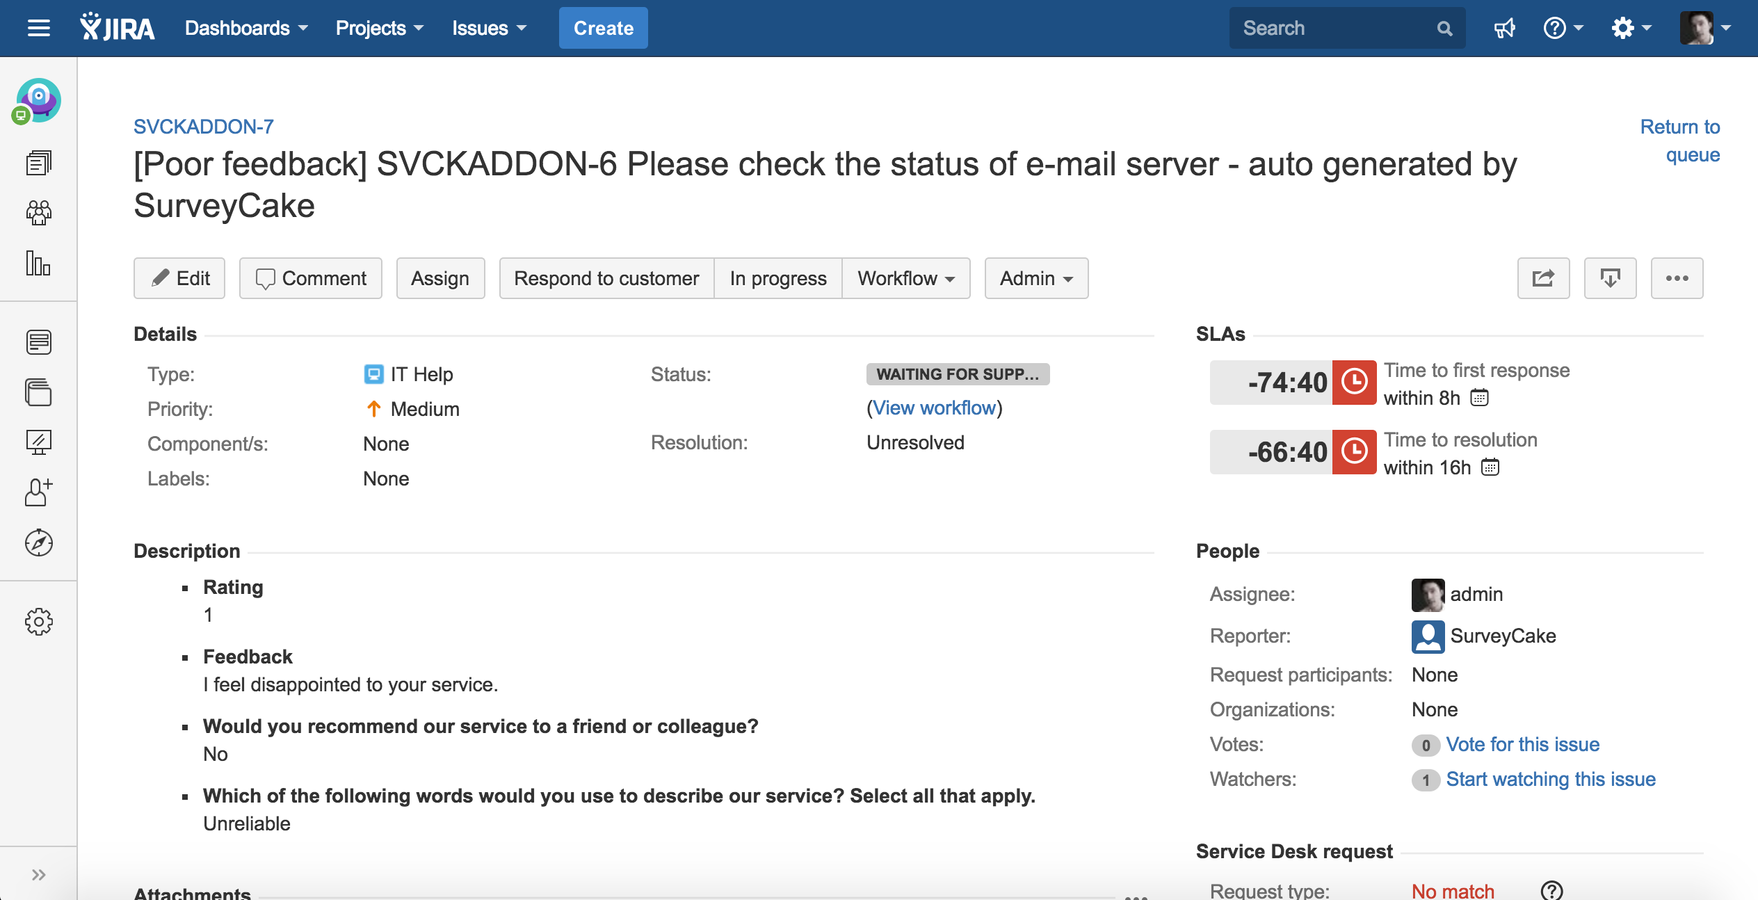This screenshot has width=1758, height=900.
Task: Open calendar icon next to within 16h
Action: (1490, 467)
